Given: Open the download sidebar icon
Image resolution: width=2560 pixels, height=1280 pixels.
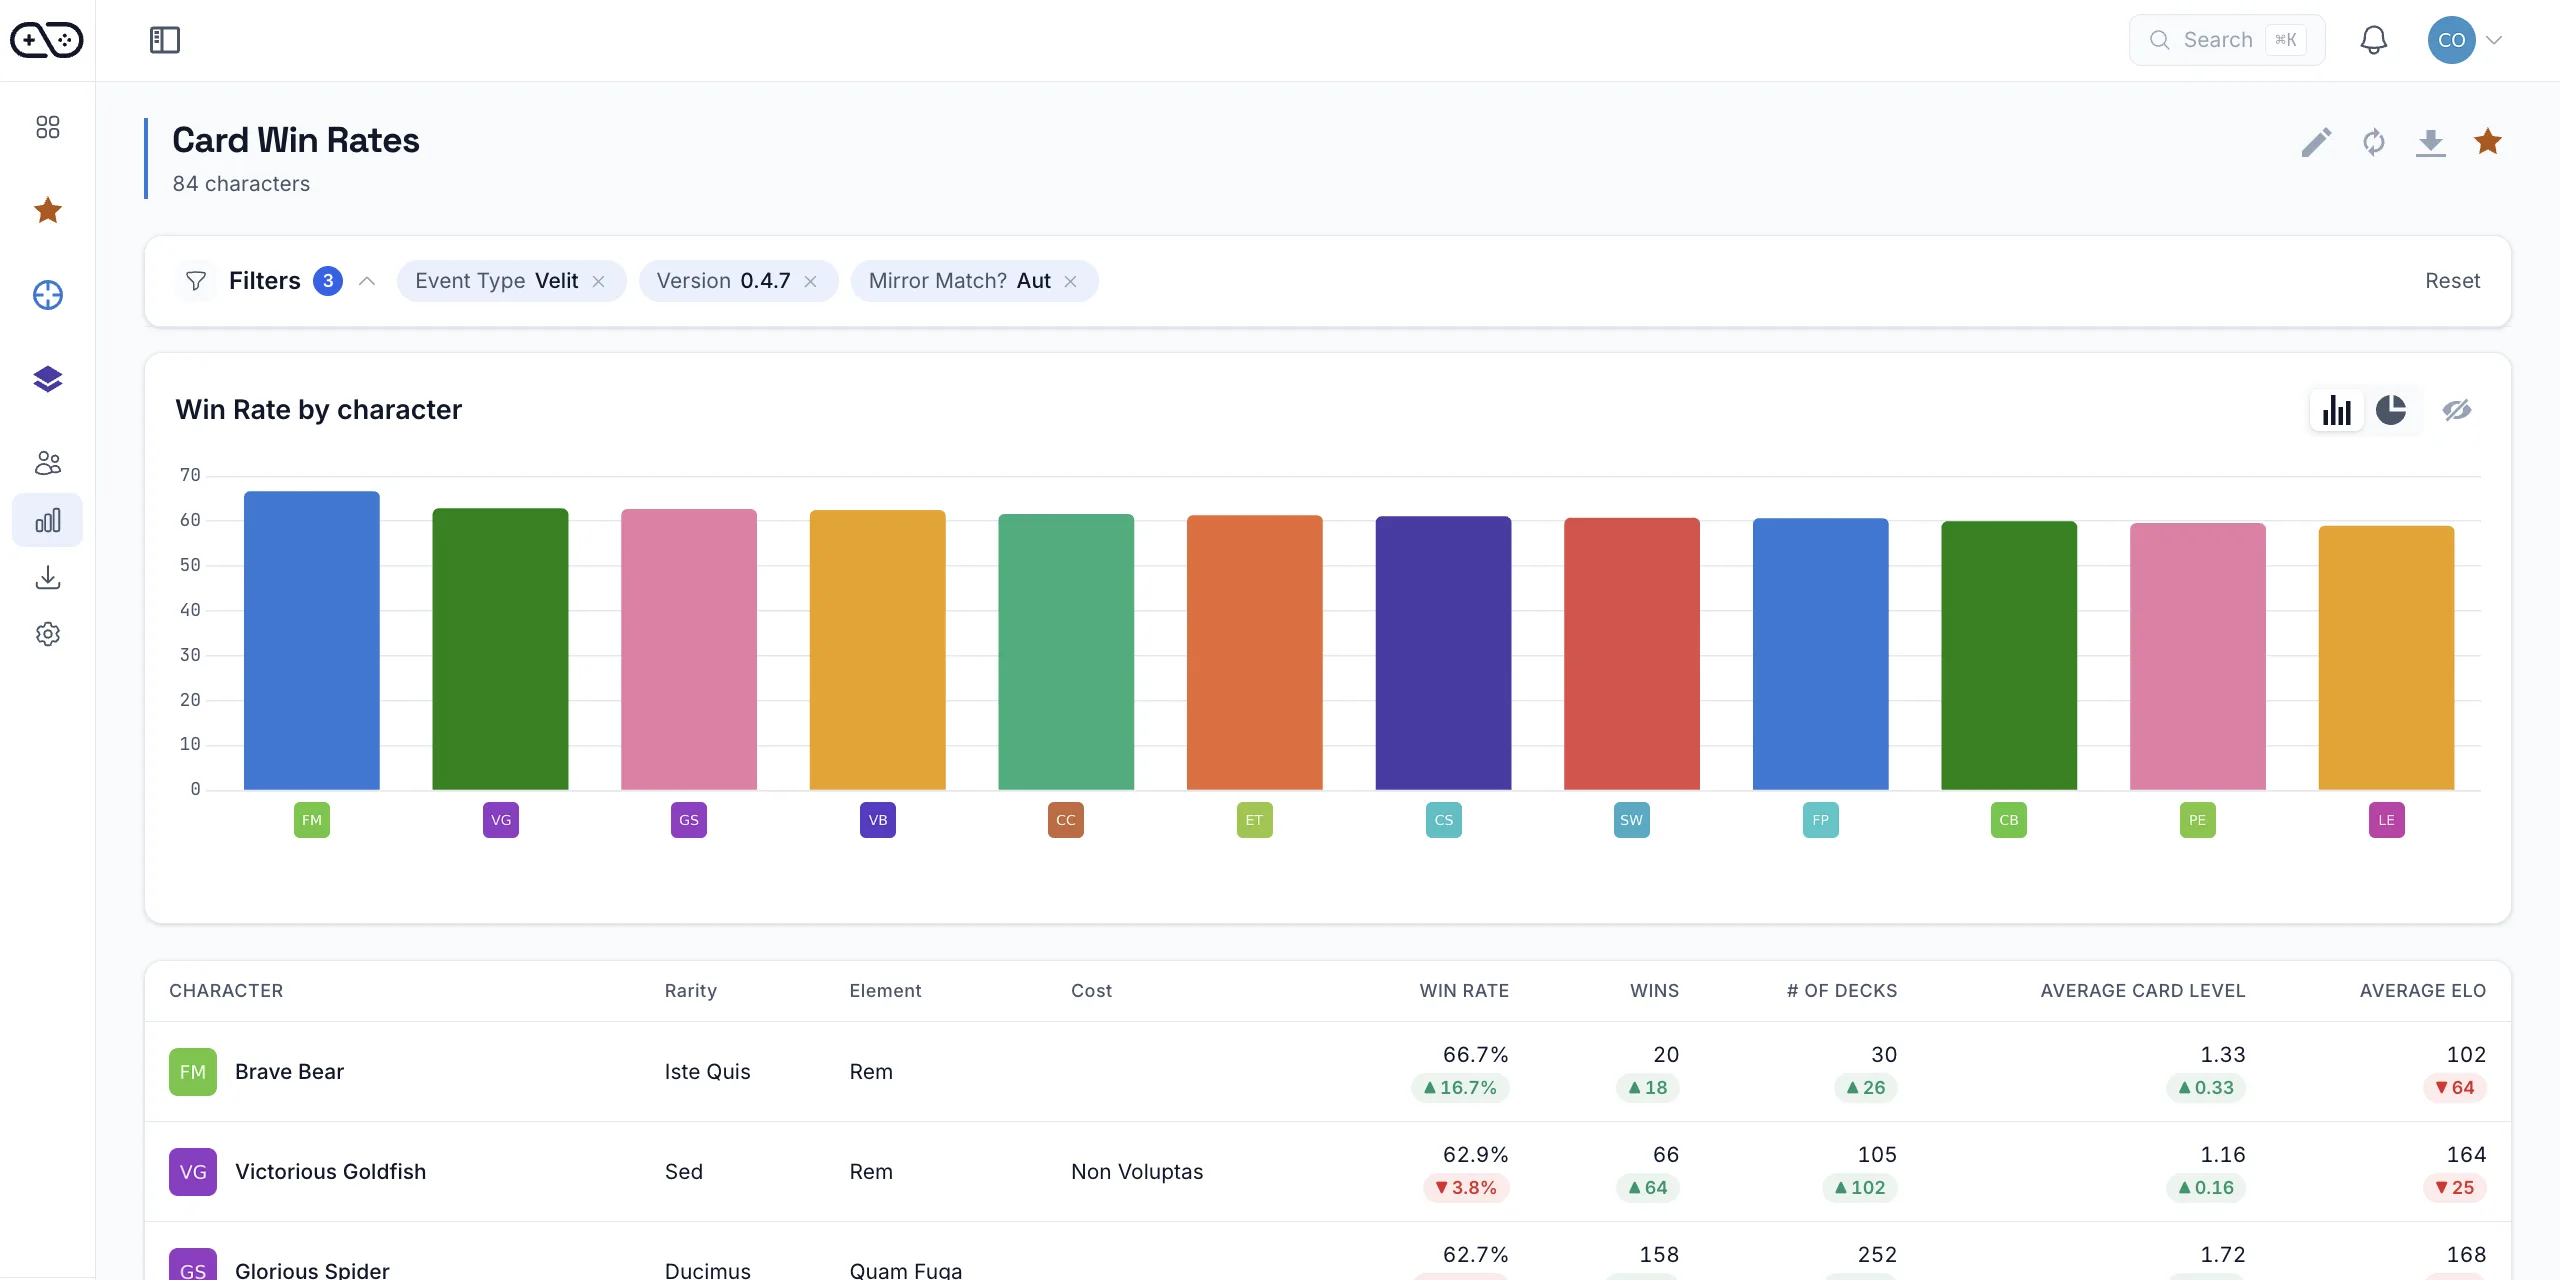Looking at the screenshot, I should coord(48,577).
